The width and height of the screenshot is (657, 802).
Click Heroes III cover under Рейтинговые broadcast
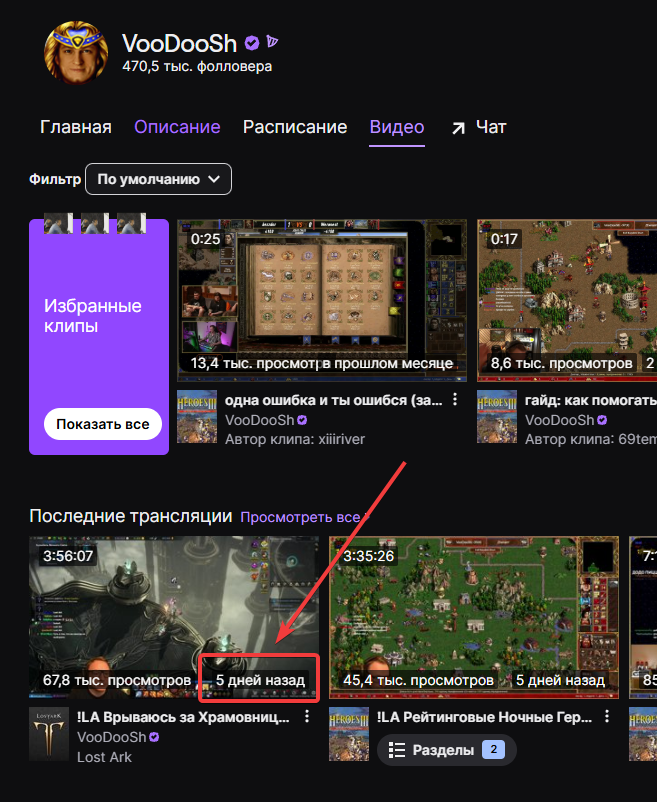pyautogui.click(x=349, y=734)
